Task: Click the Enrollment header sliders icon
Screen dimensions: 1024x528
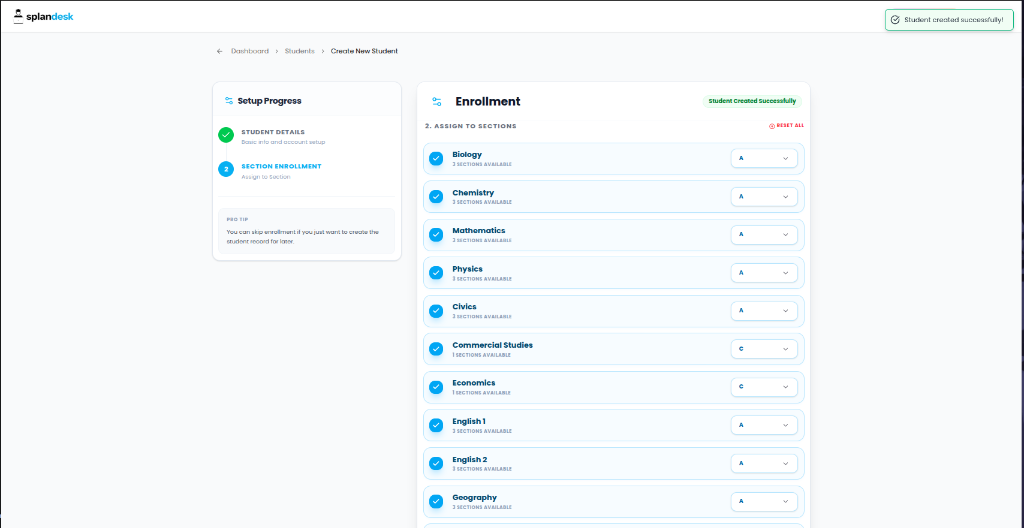Action: 437,102
